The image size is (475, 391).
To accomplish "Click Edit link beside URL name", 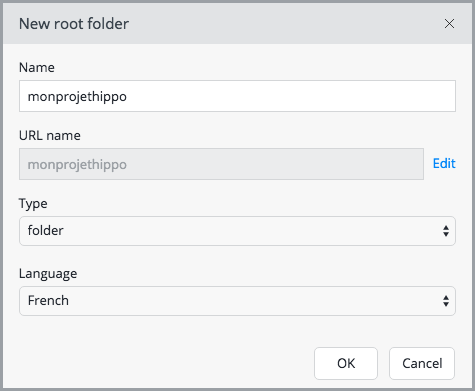I will pos(444,163).
